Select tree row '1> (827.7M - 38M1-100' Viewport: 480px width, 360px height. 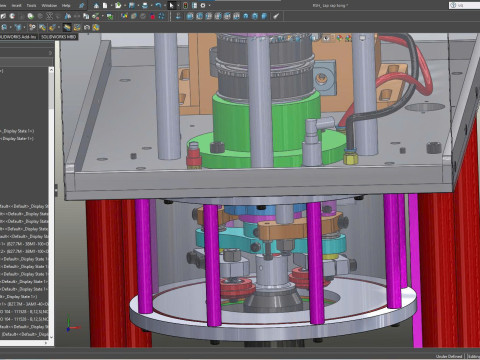[x=24, y=244]
